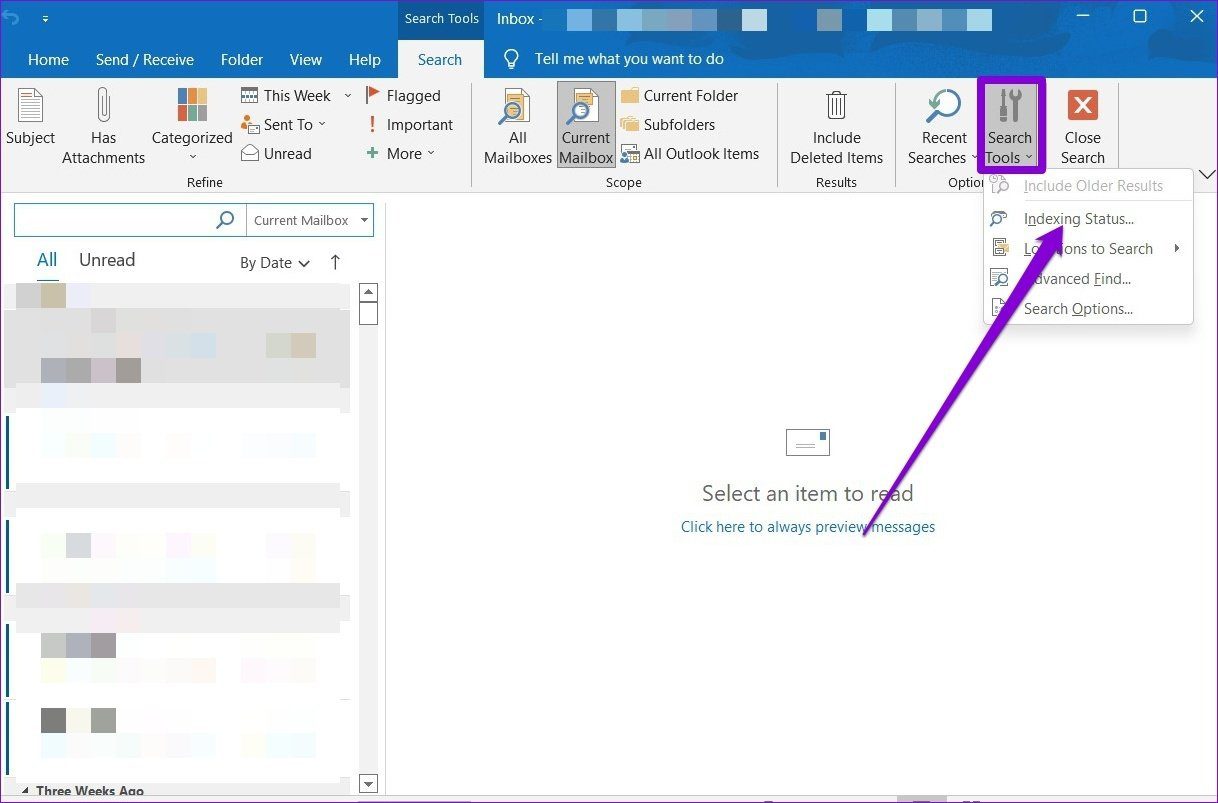Select the Search ribbon tab

440,59
